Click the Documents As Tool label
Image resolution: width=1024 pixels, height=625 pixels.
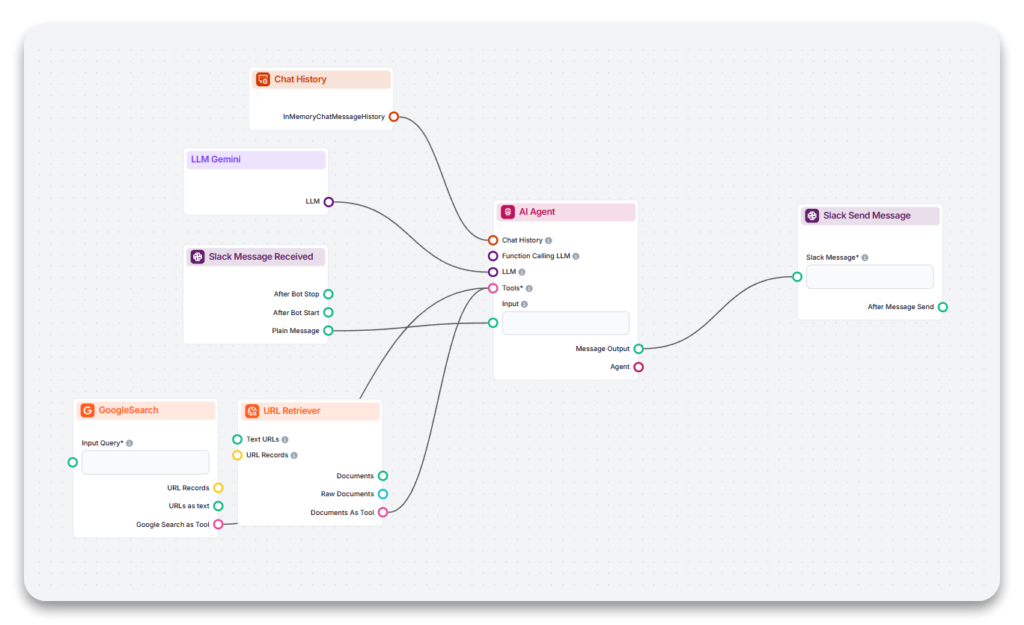point(342,513)
